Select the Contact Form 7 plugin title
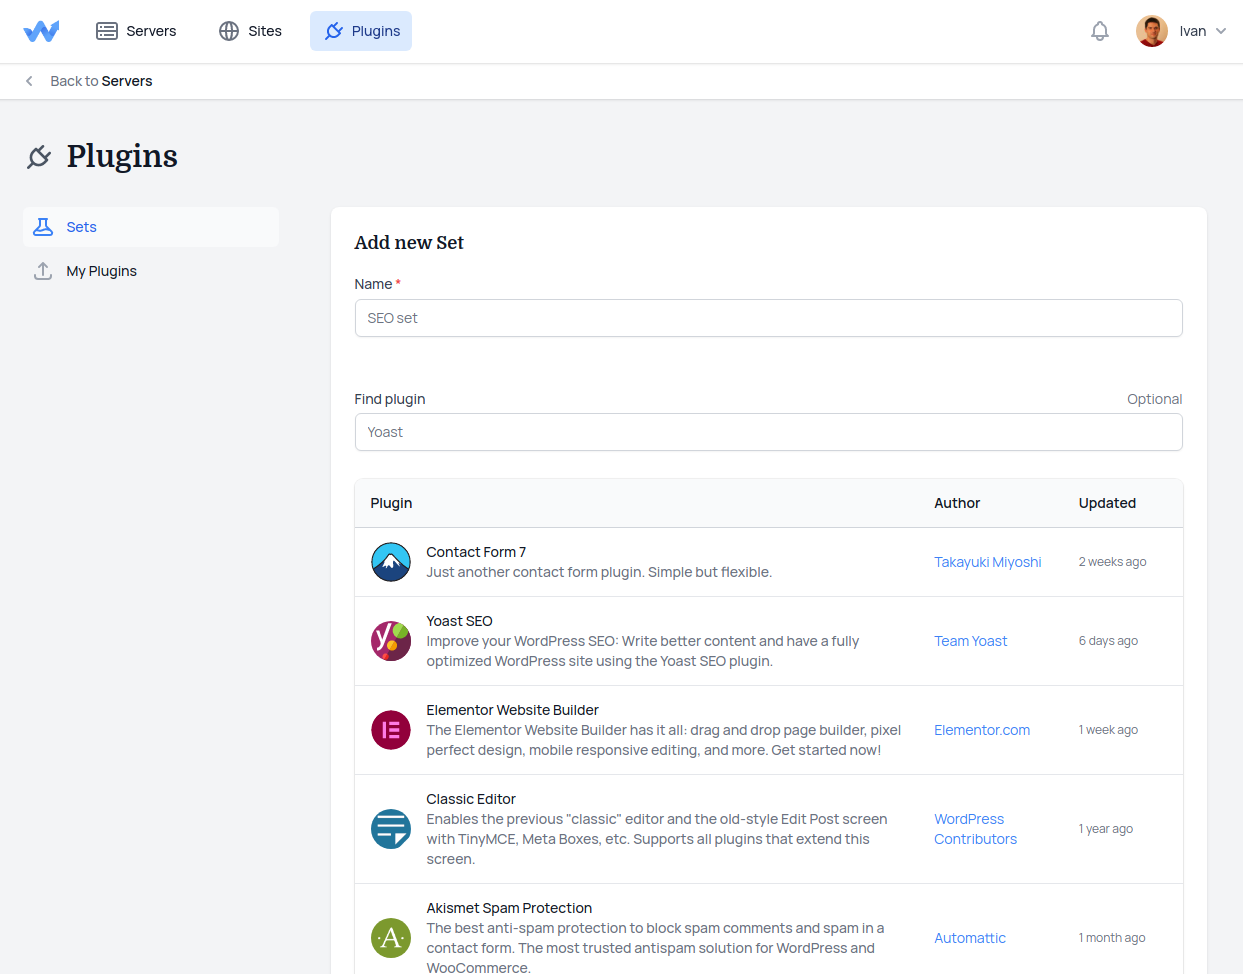Screen dimensions: 1243x974 click(476, 552)
